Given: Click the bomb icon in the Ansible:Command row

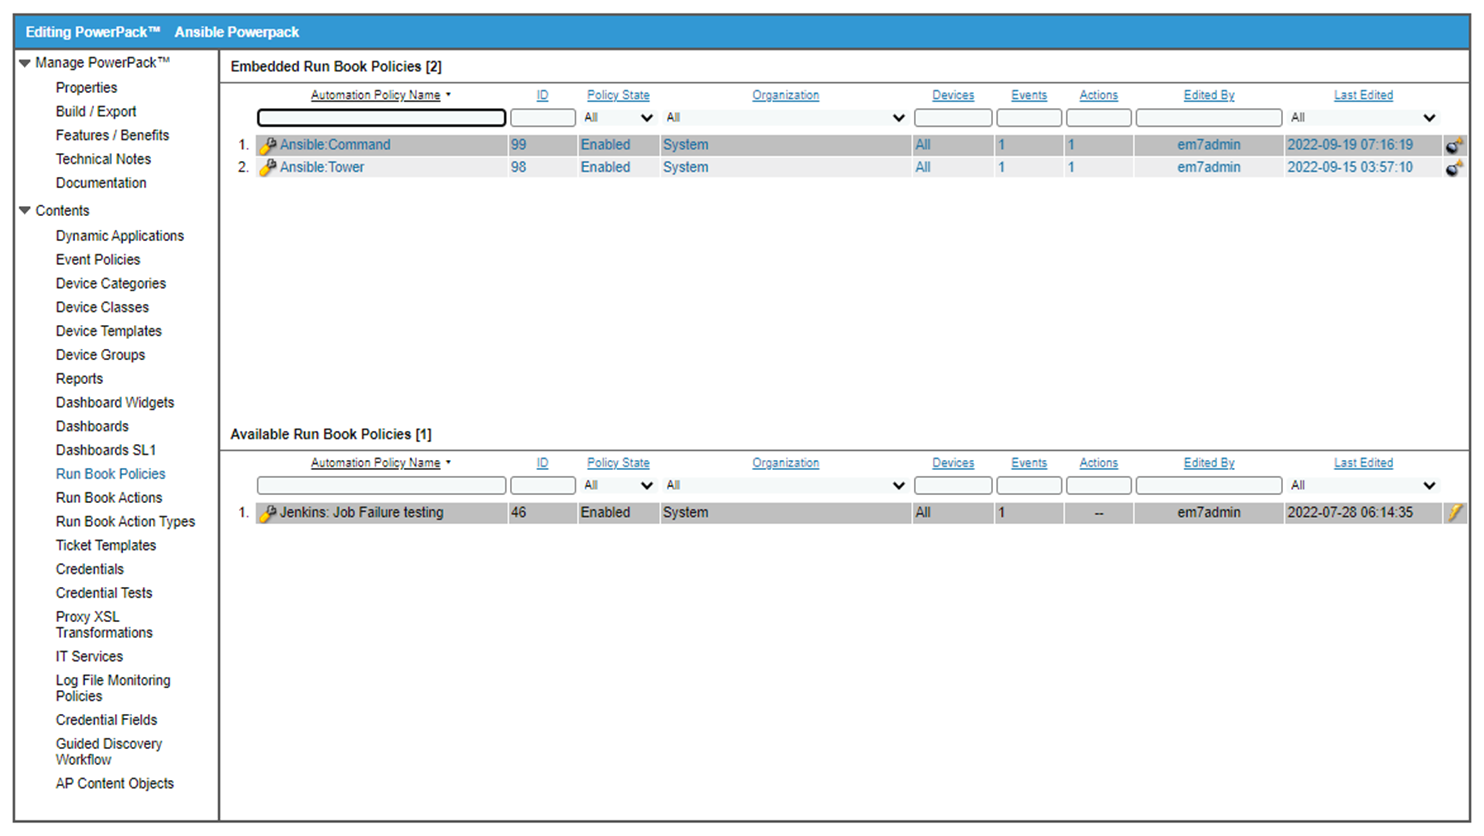Looking at the screenshot, I should point(1455,145).
